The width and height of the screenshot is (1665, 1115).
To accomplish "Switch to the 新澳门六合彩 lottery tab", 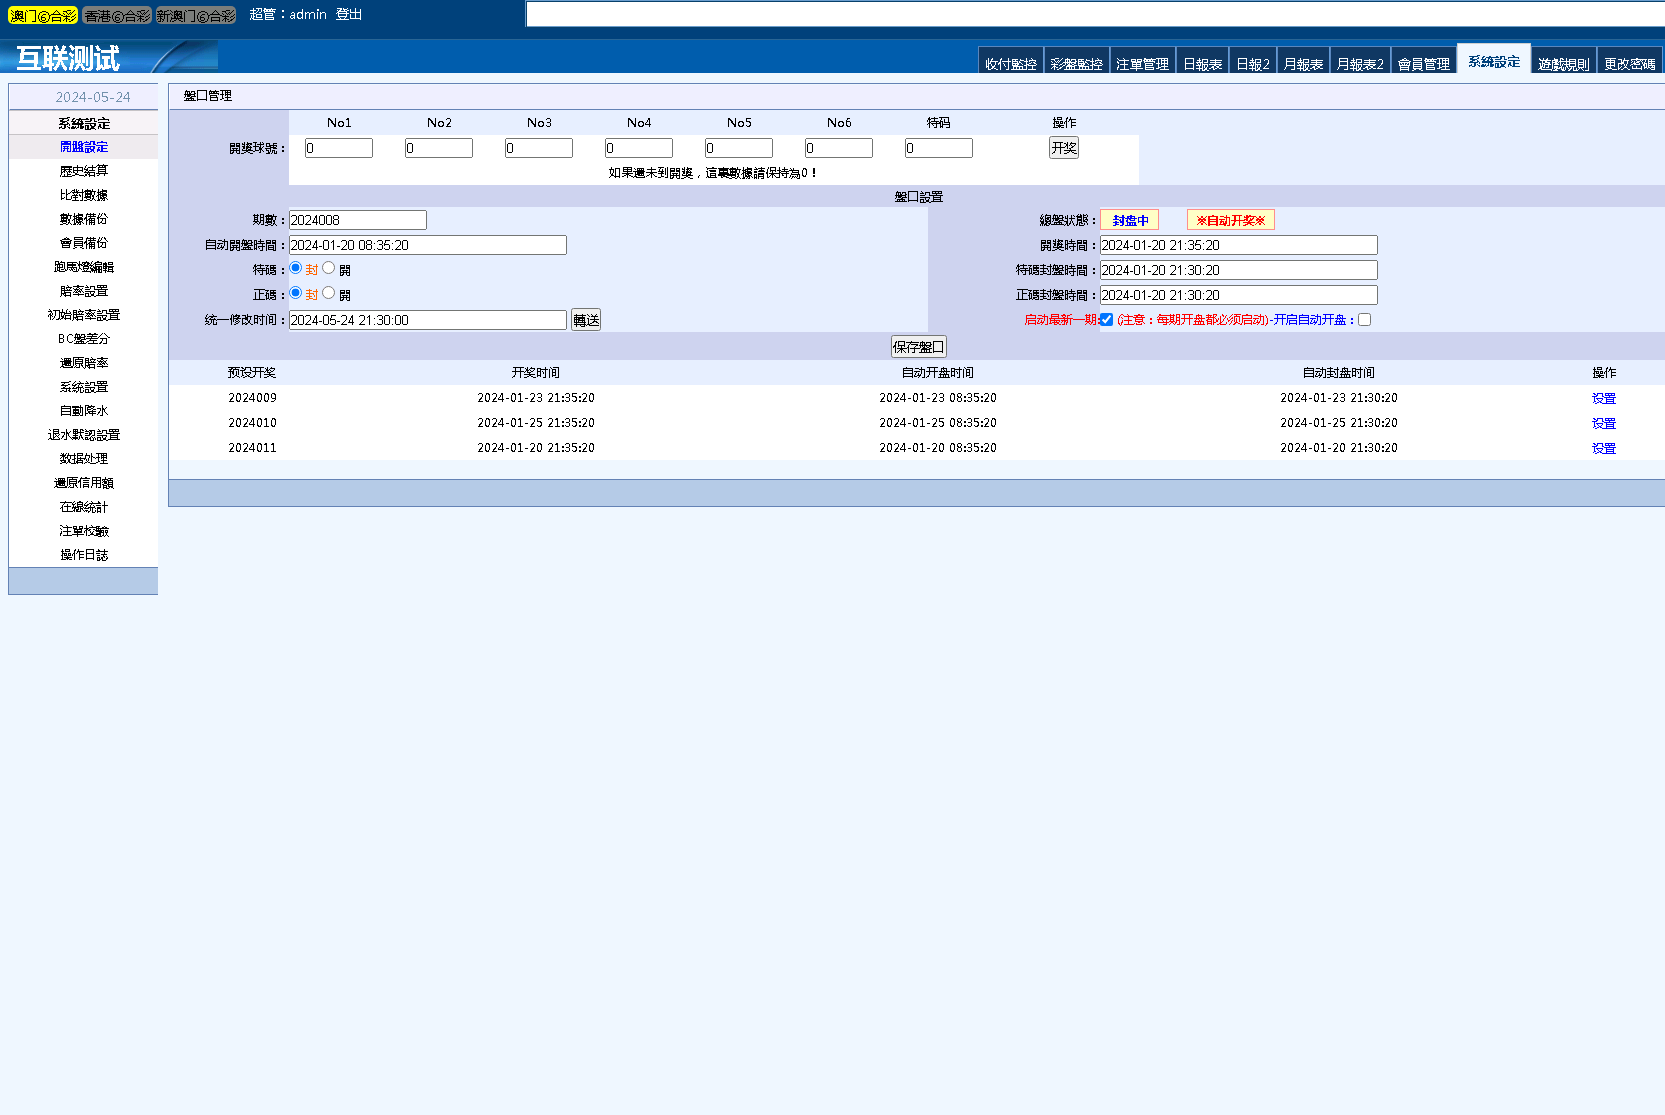I will [196, 15].
